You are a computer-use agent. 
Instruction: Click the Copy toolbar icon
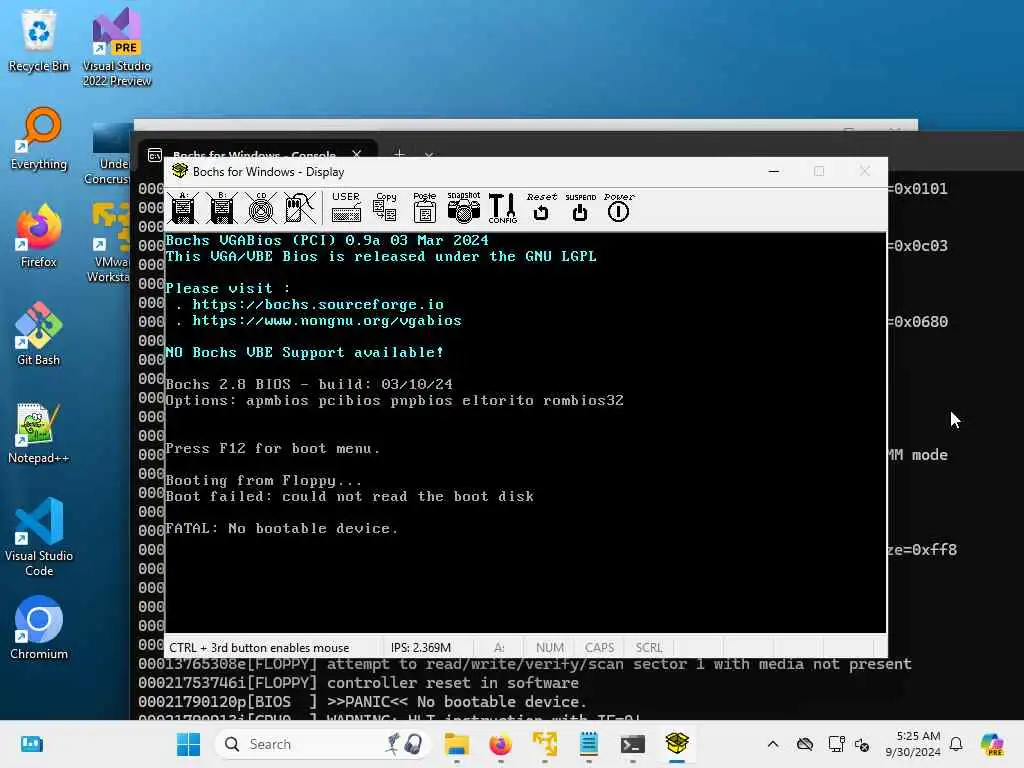coord(385,208)
